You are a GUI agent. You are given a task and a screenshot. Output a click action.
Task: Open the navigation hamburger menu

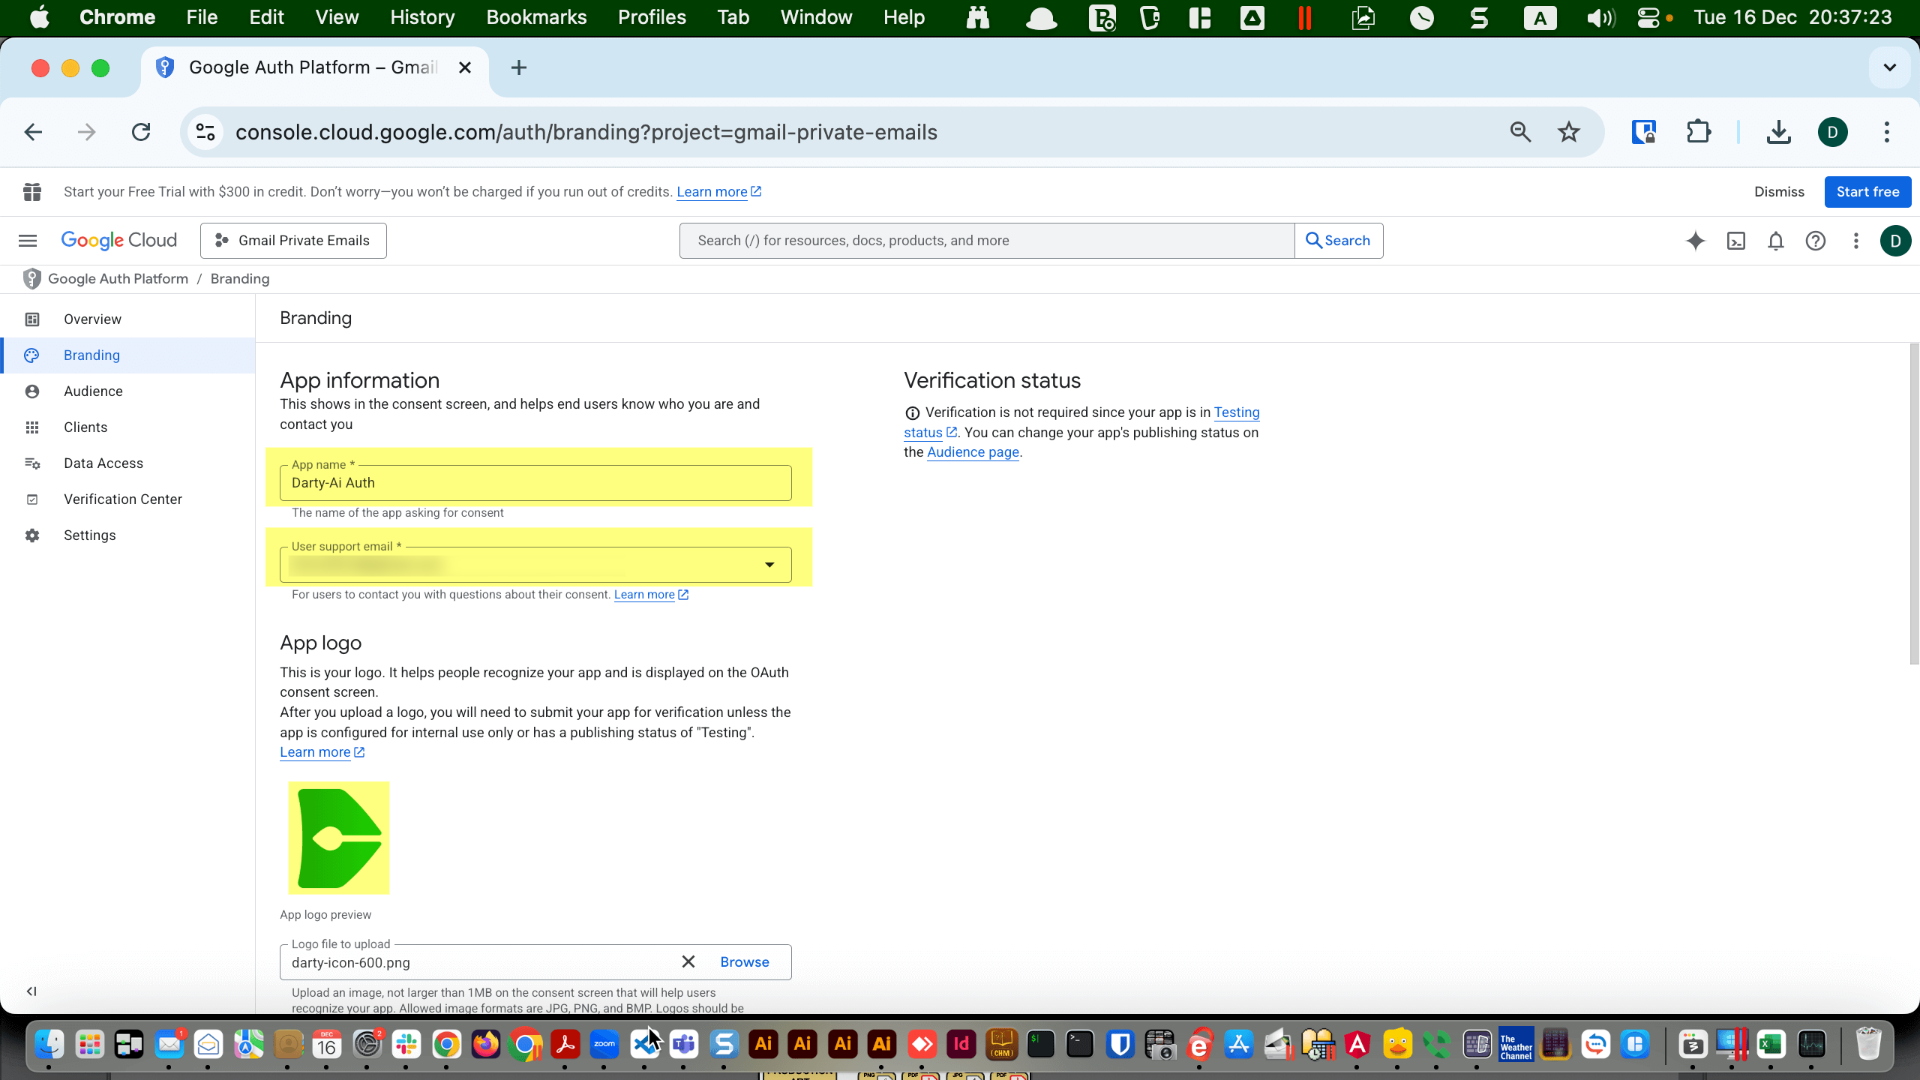(x=27, y=240)
